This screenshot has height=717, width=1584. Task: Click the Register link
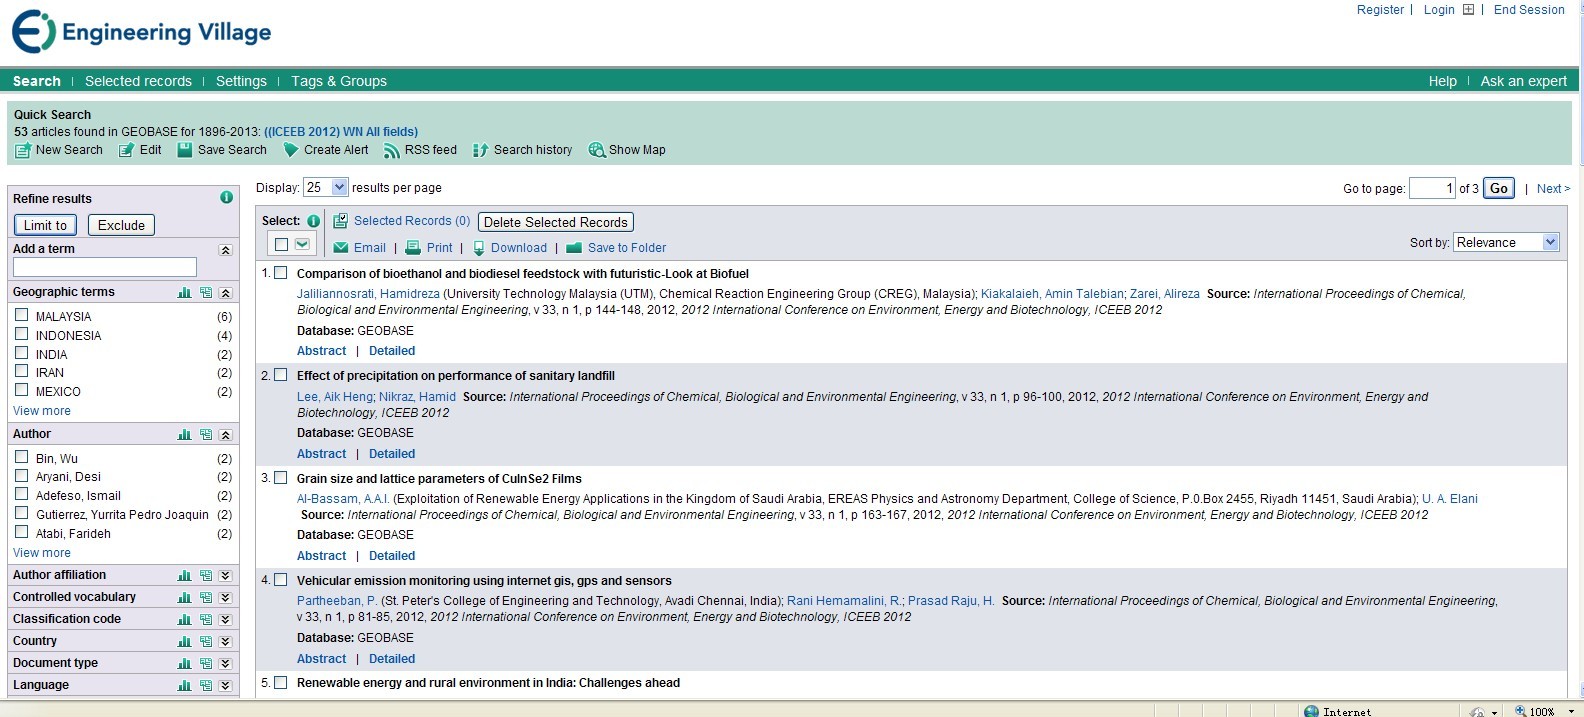(x=1380, y=10)
